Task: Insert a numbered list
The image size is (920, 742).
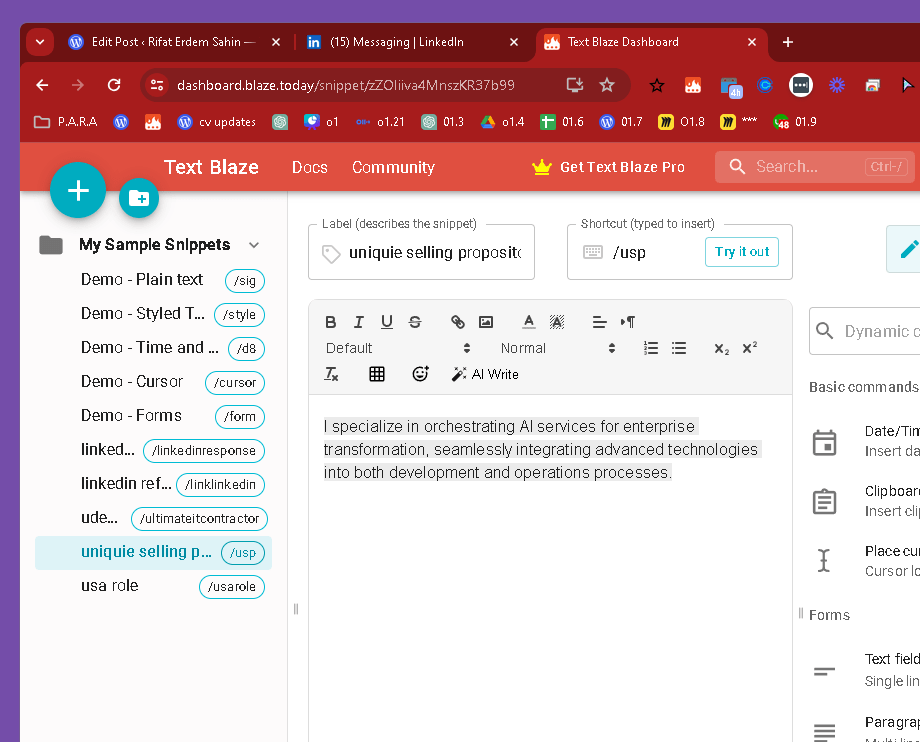Action: (x=651, y=348)
